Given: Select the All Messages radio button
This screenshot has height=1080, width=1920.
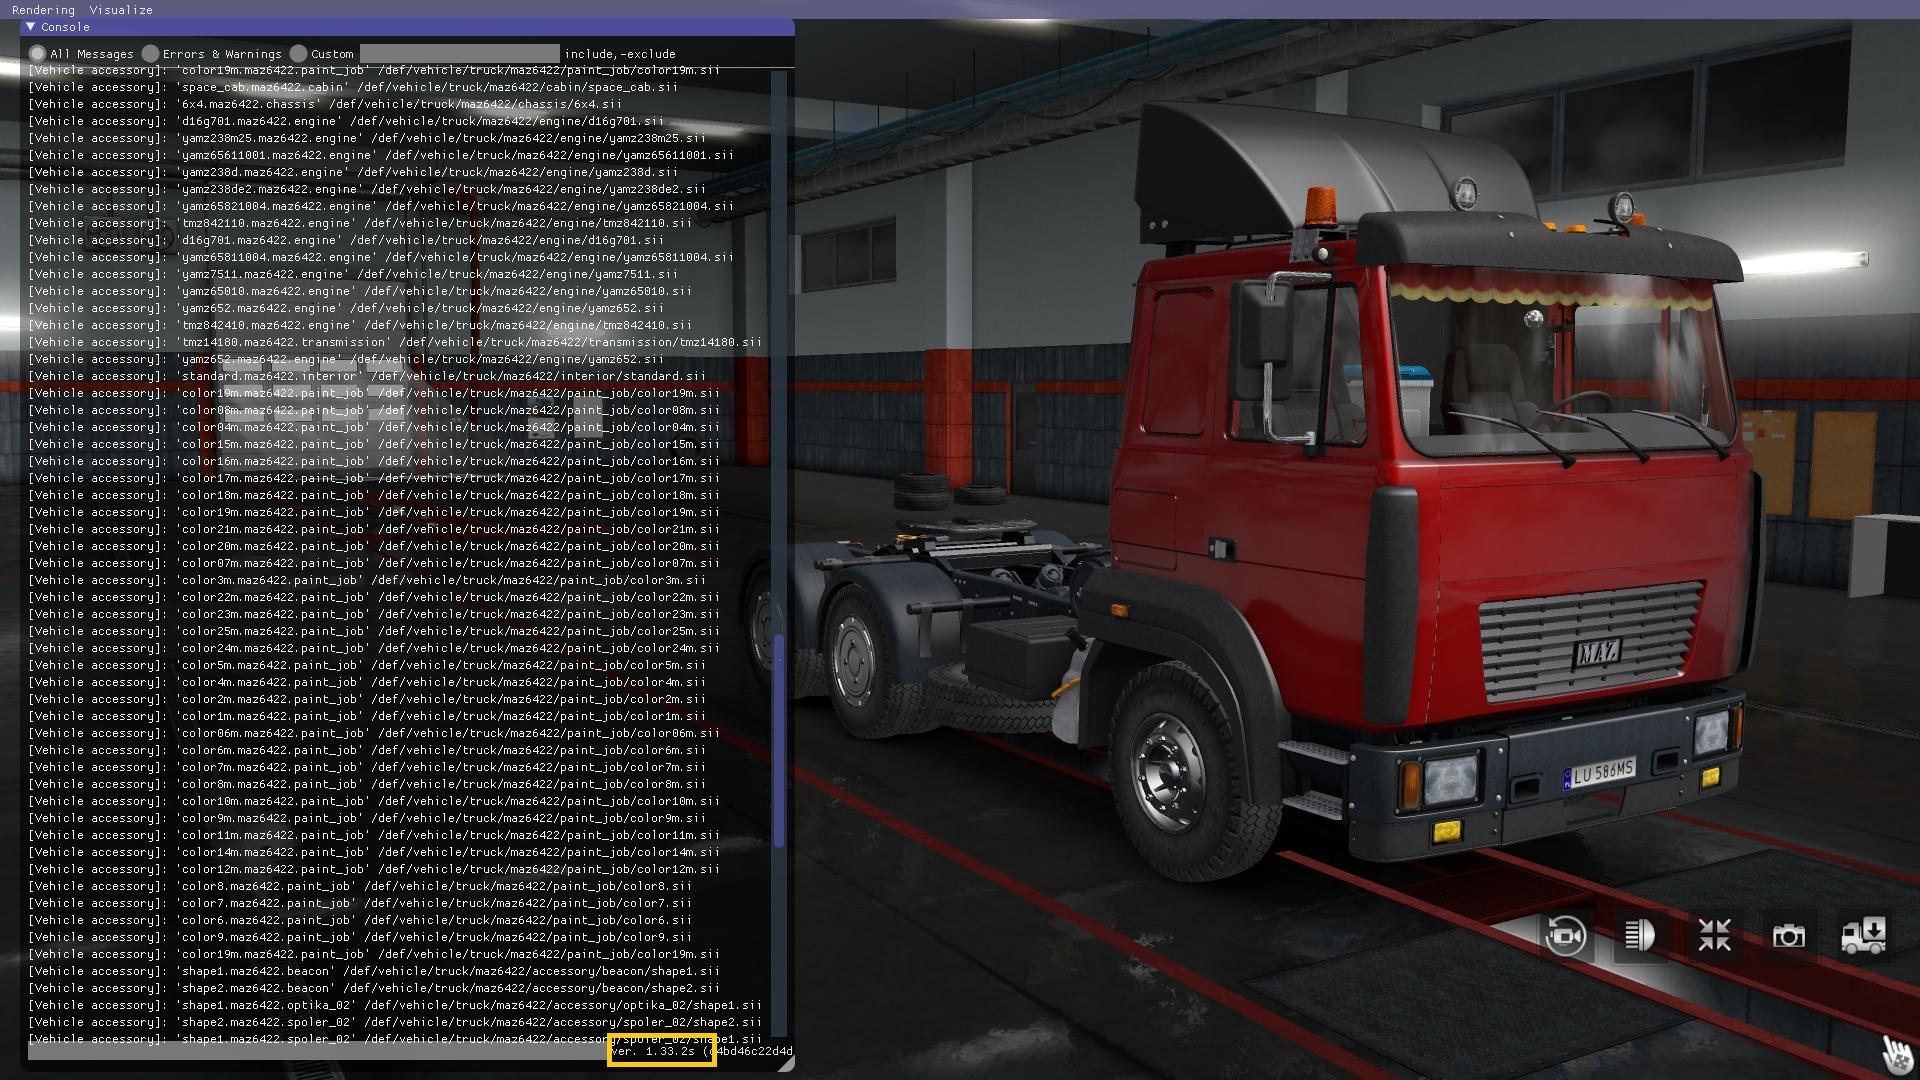Looking at the screenshot, I should pos(37,54).
